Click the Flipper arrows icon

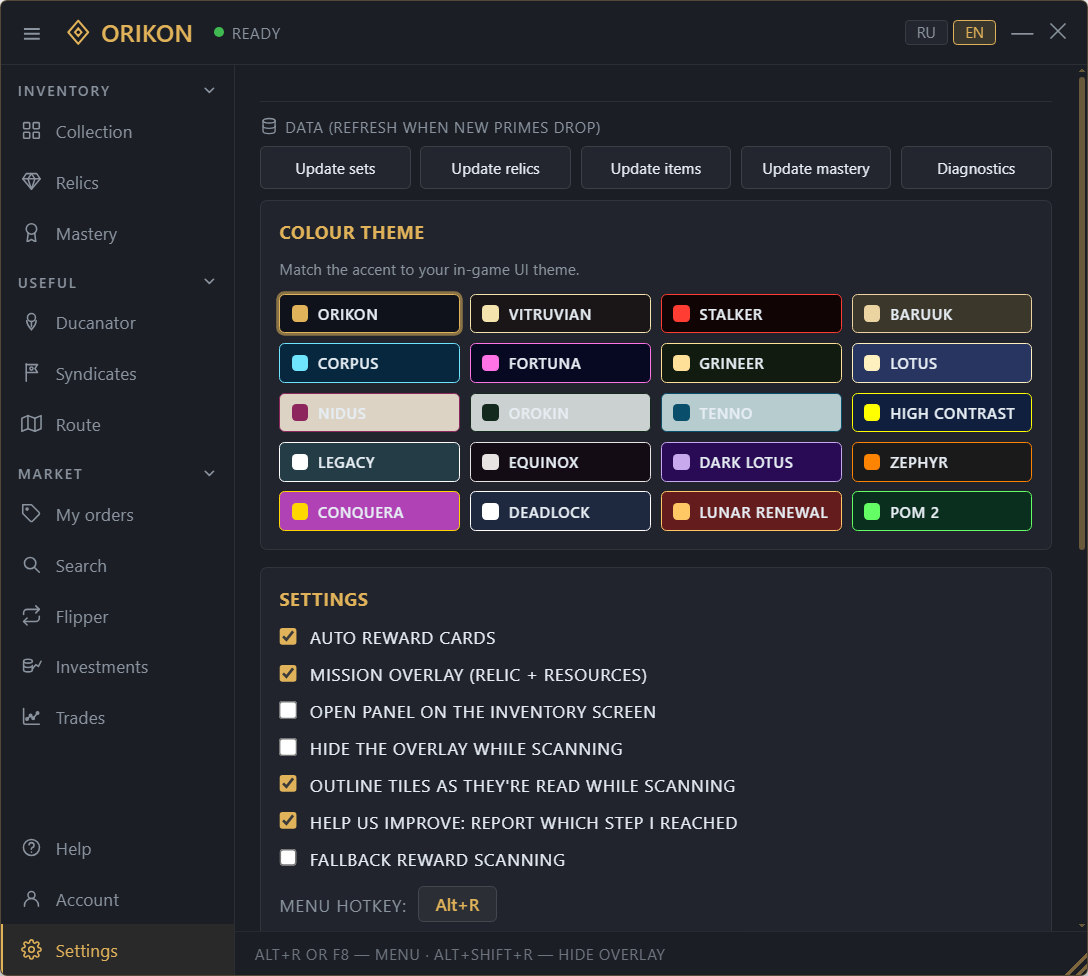31,616
